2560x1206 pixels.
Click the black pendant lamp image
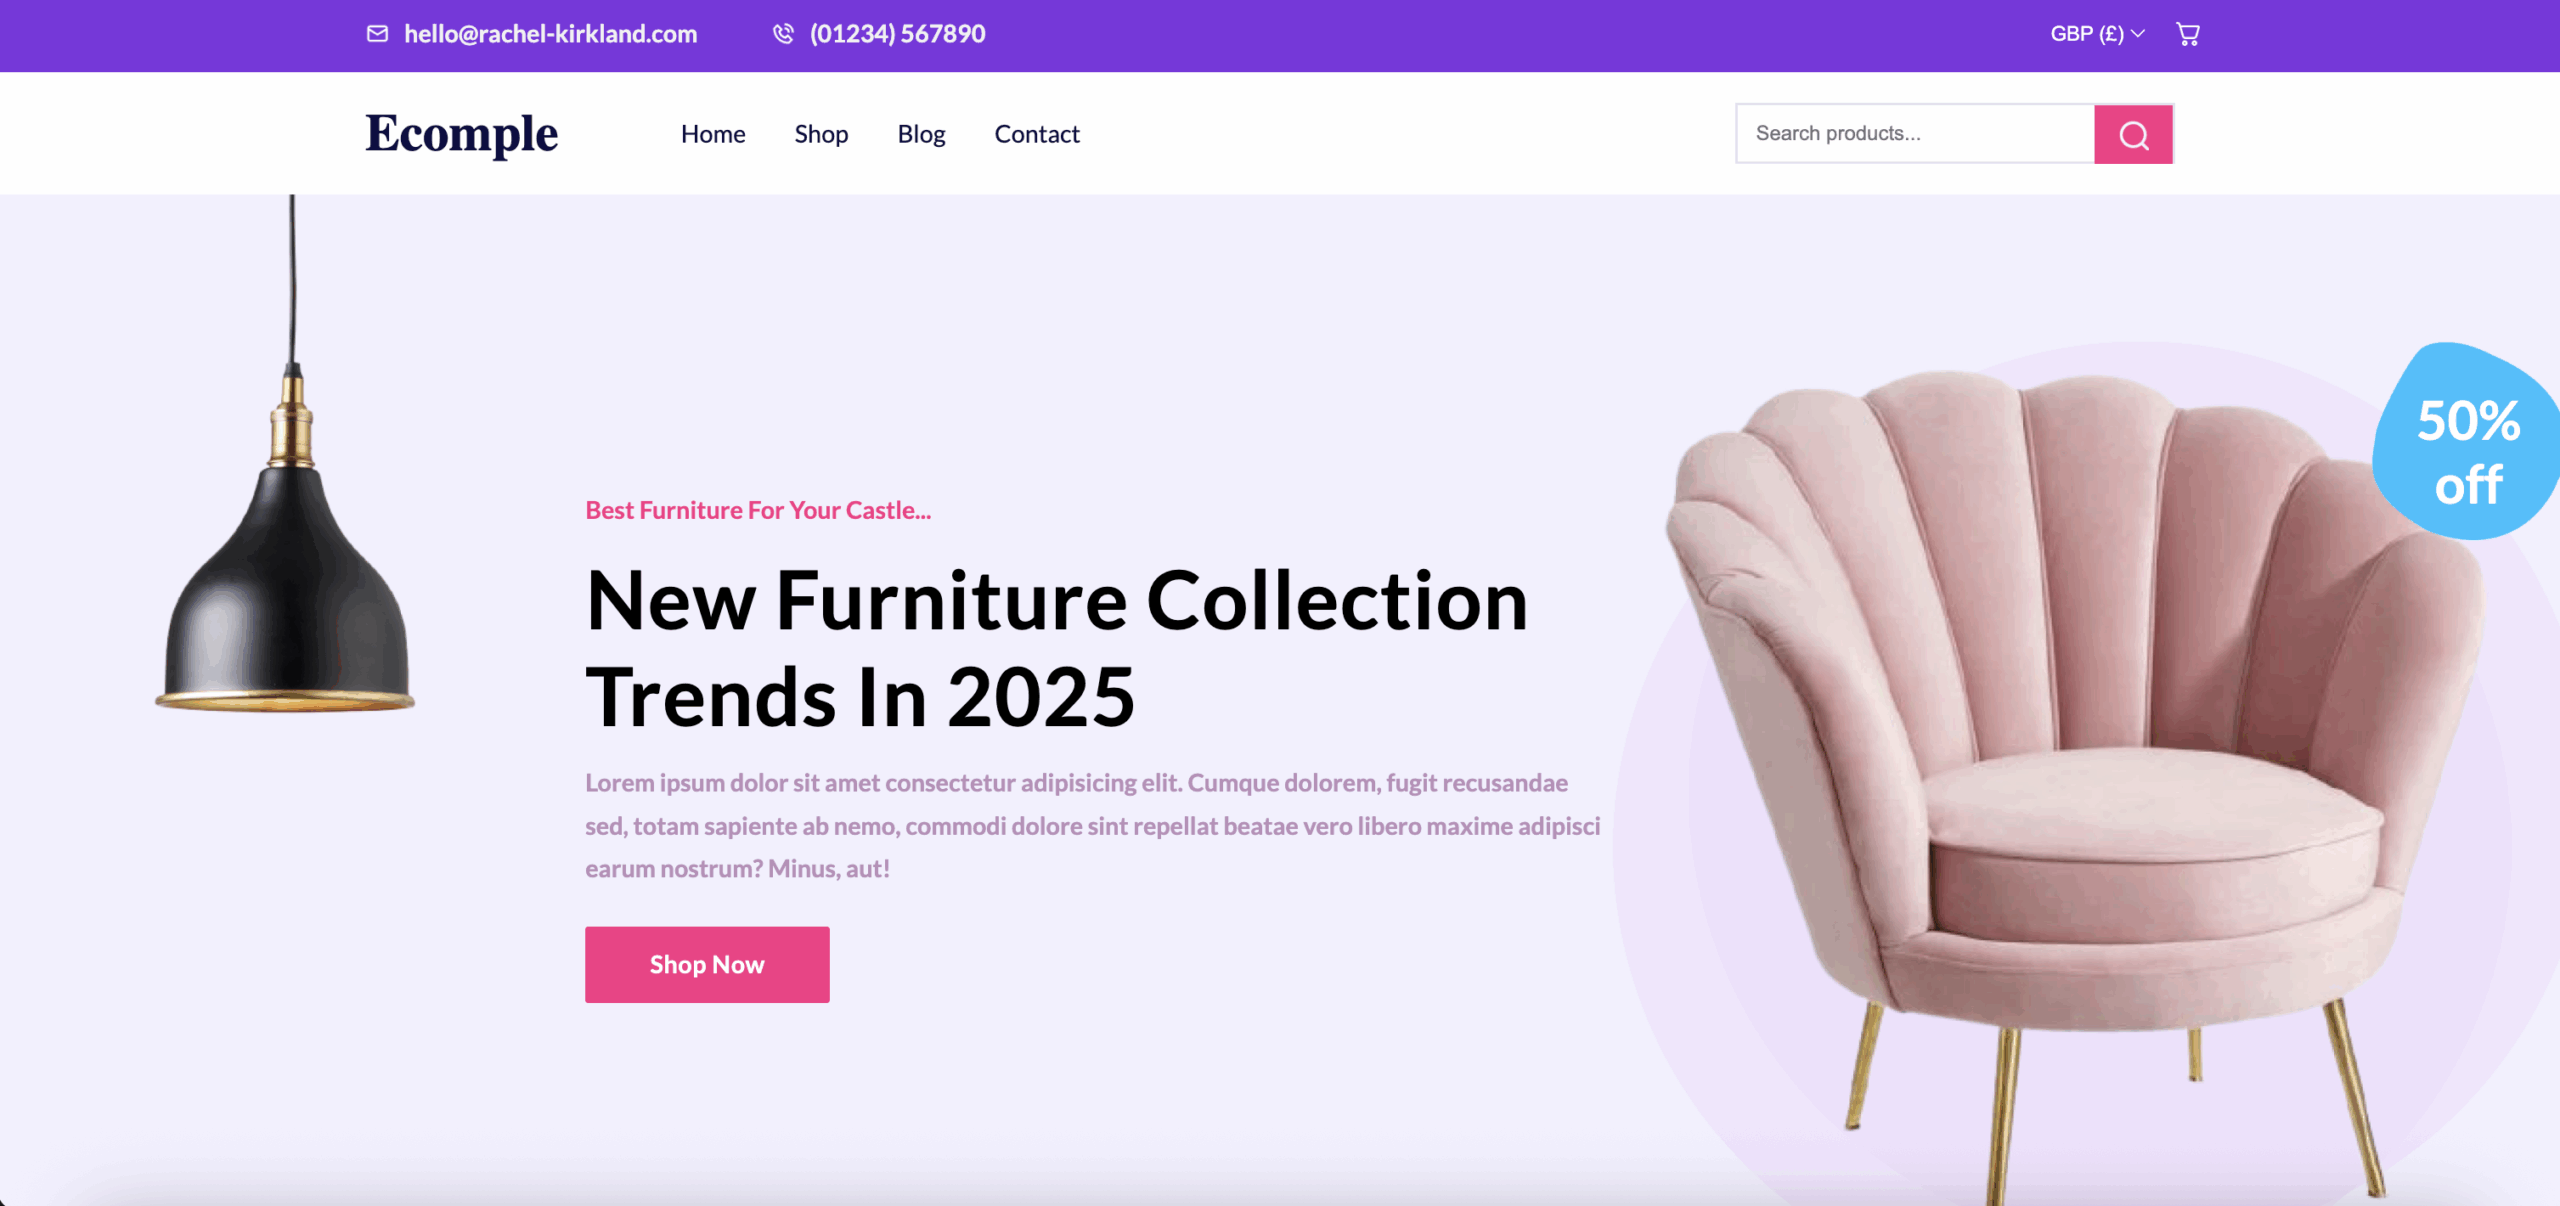click(x=286, y=455)
